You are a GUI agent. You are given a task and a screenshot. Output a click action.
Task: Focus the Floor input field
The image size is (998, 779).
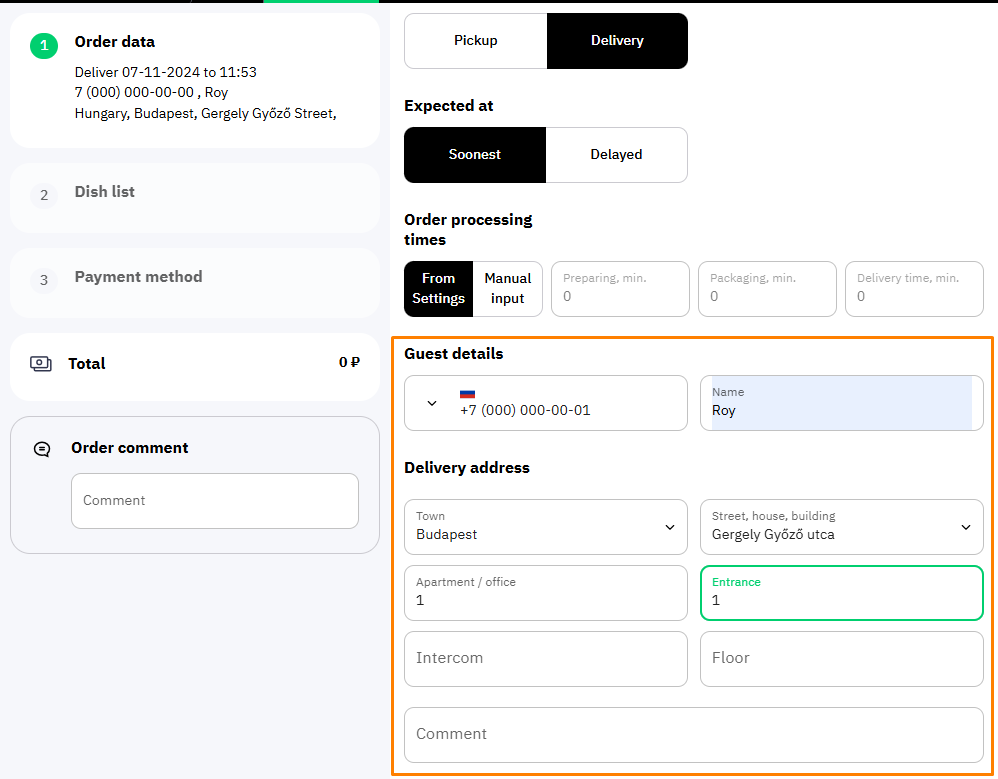841,659
